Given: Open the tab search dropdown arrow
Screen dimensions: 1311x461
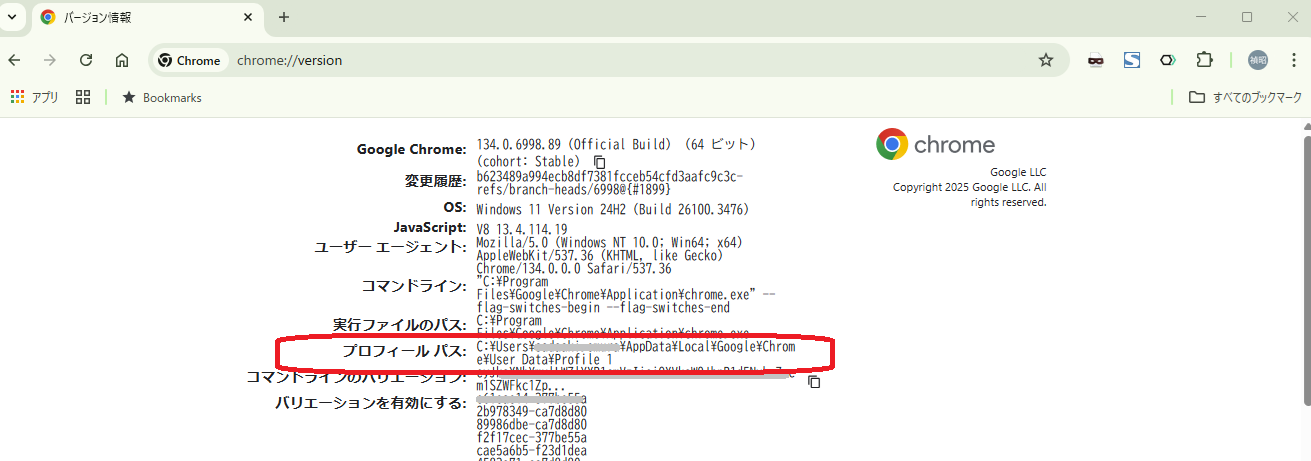Looking at the screenshot, I should point(11,17).
